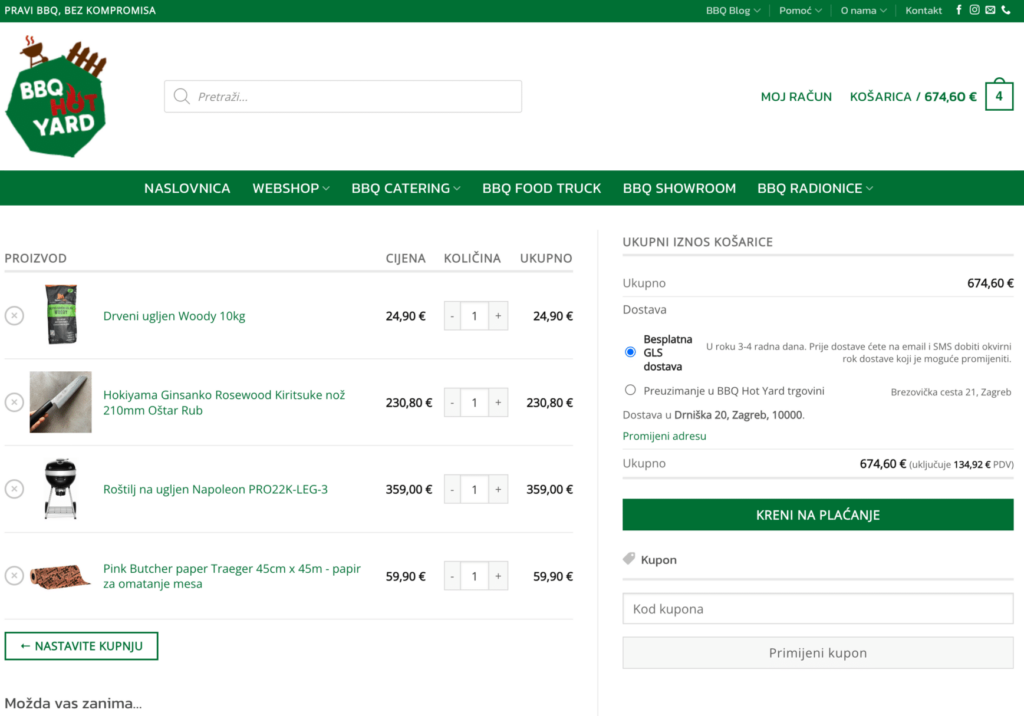The image size is (1024, 716).
Task: Open the BBQ CATERING dropdown menu
Action: 406,188
